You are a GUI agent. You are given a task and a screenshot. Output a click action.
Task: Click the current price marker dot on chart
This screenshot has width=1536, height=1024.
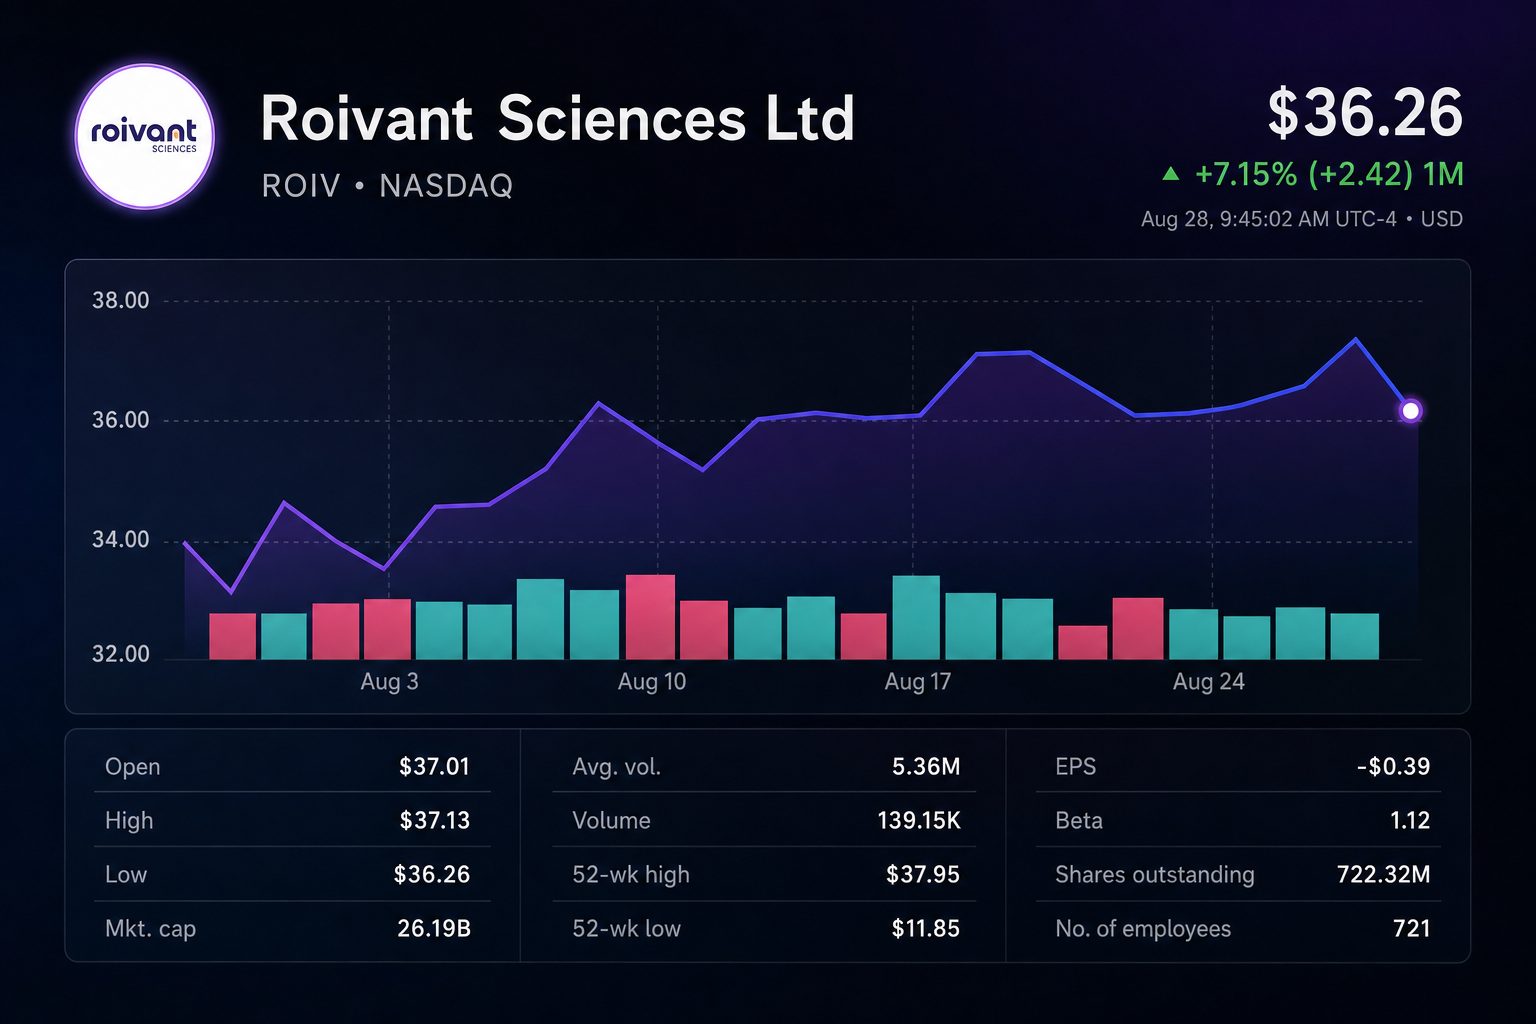coord(1410,411)
